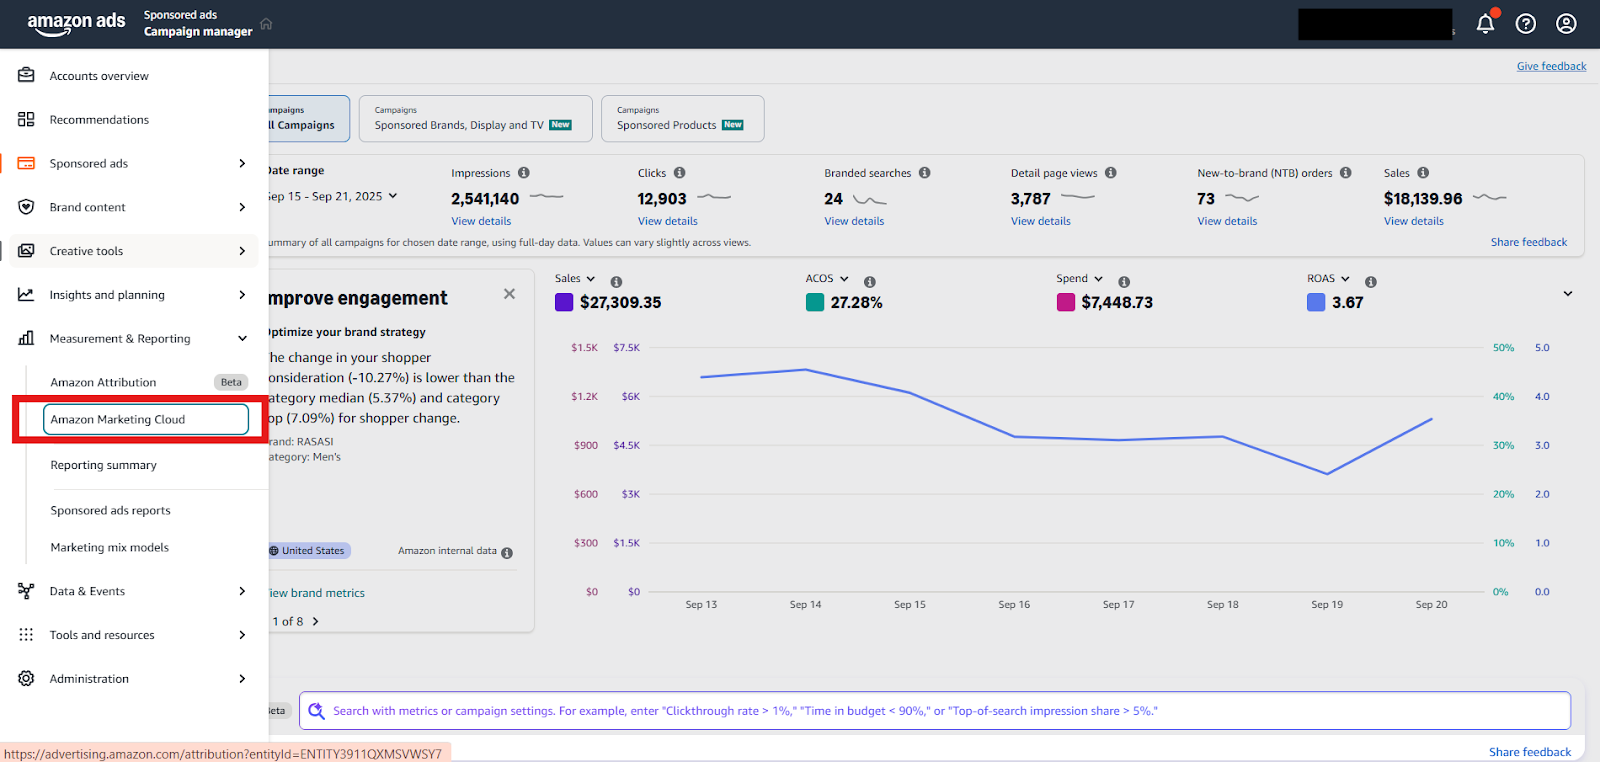
Task: Click the Administration gear icon
Action: (x=26, y=678)
